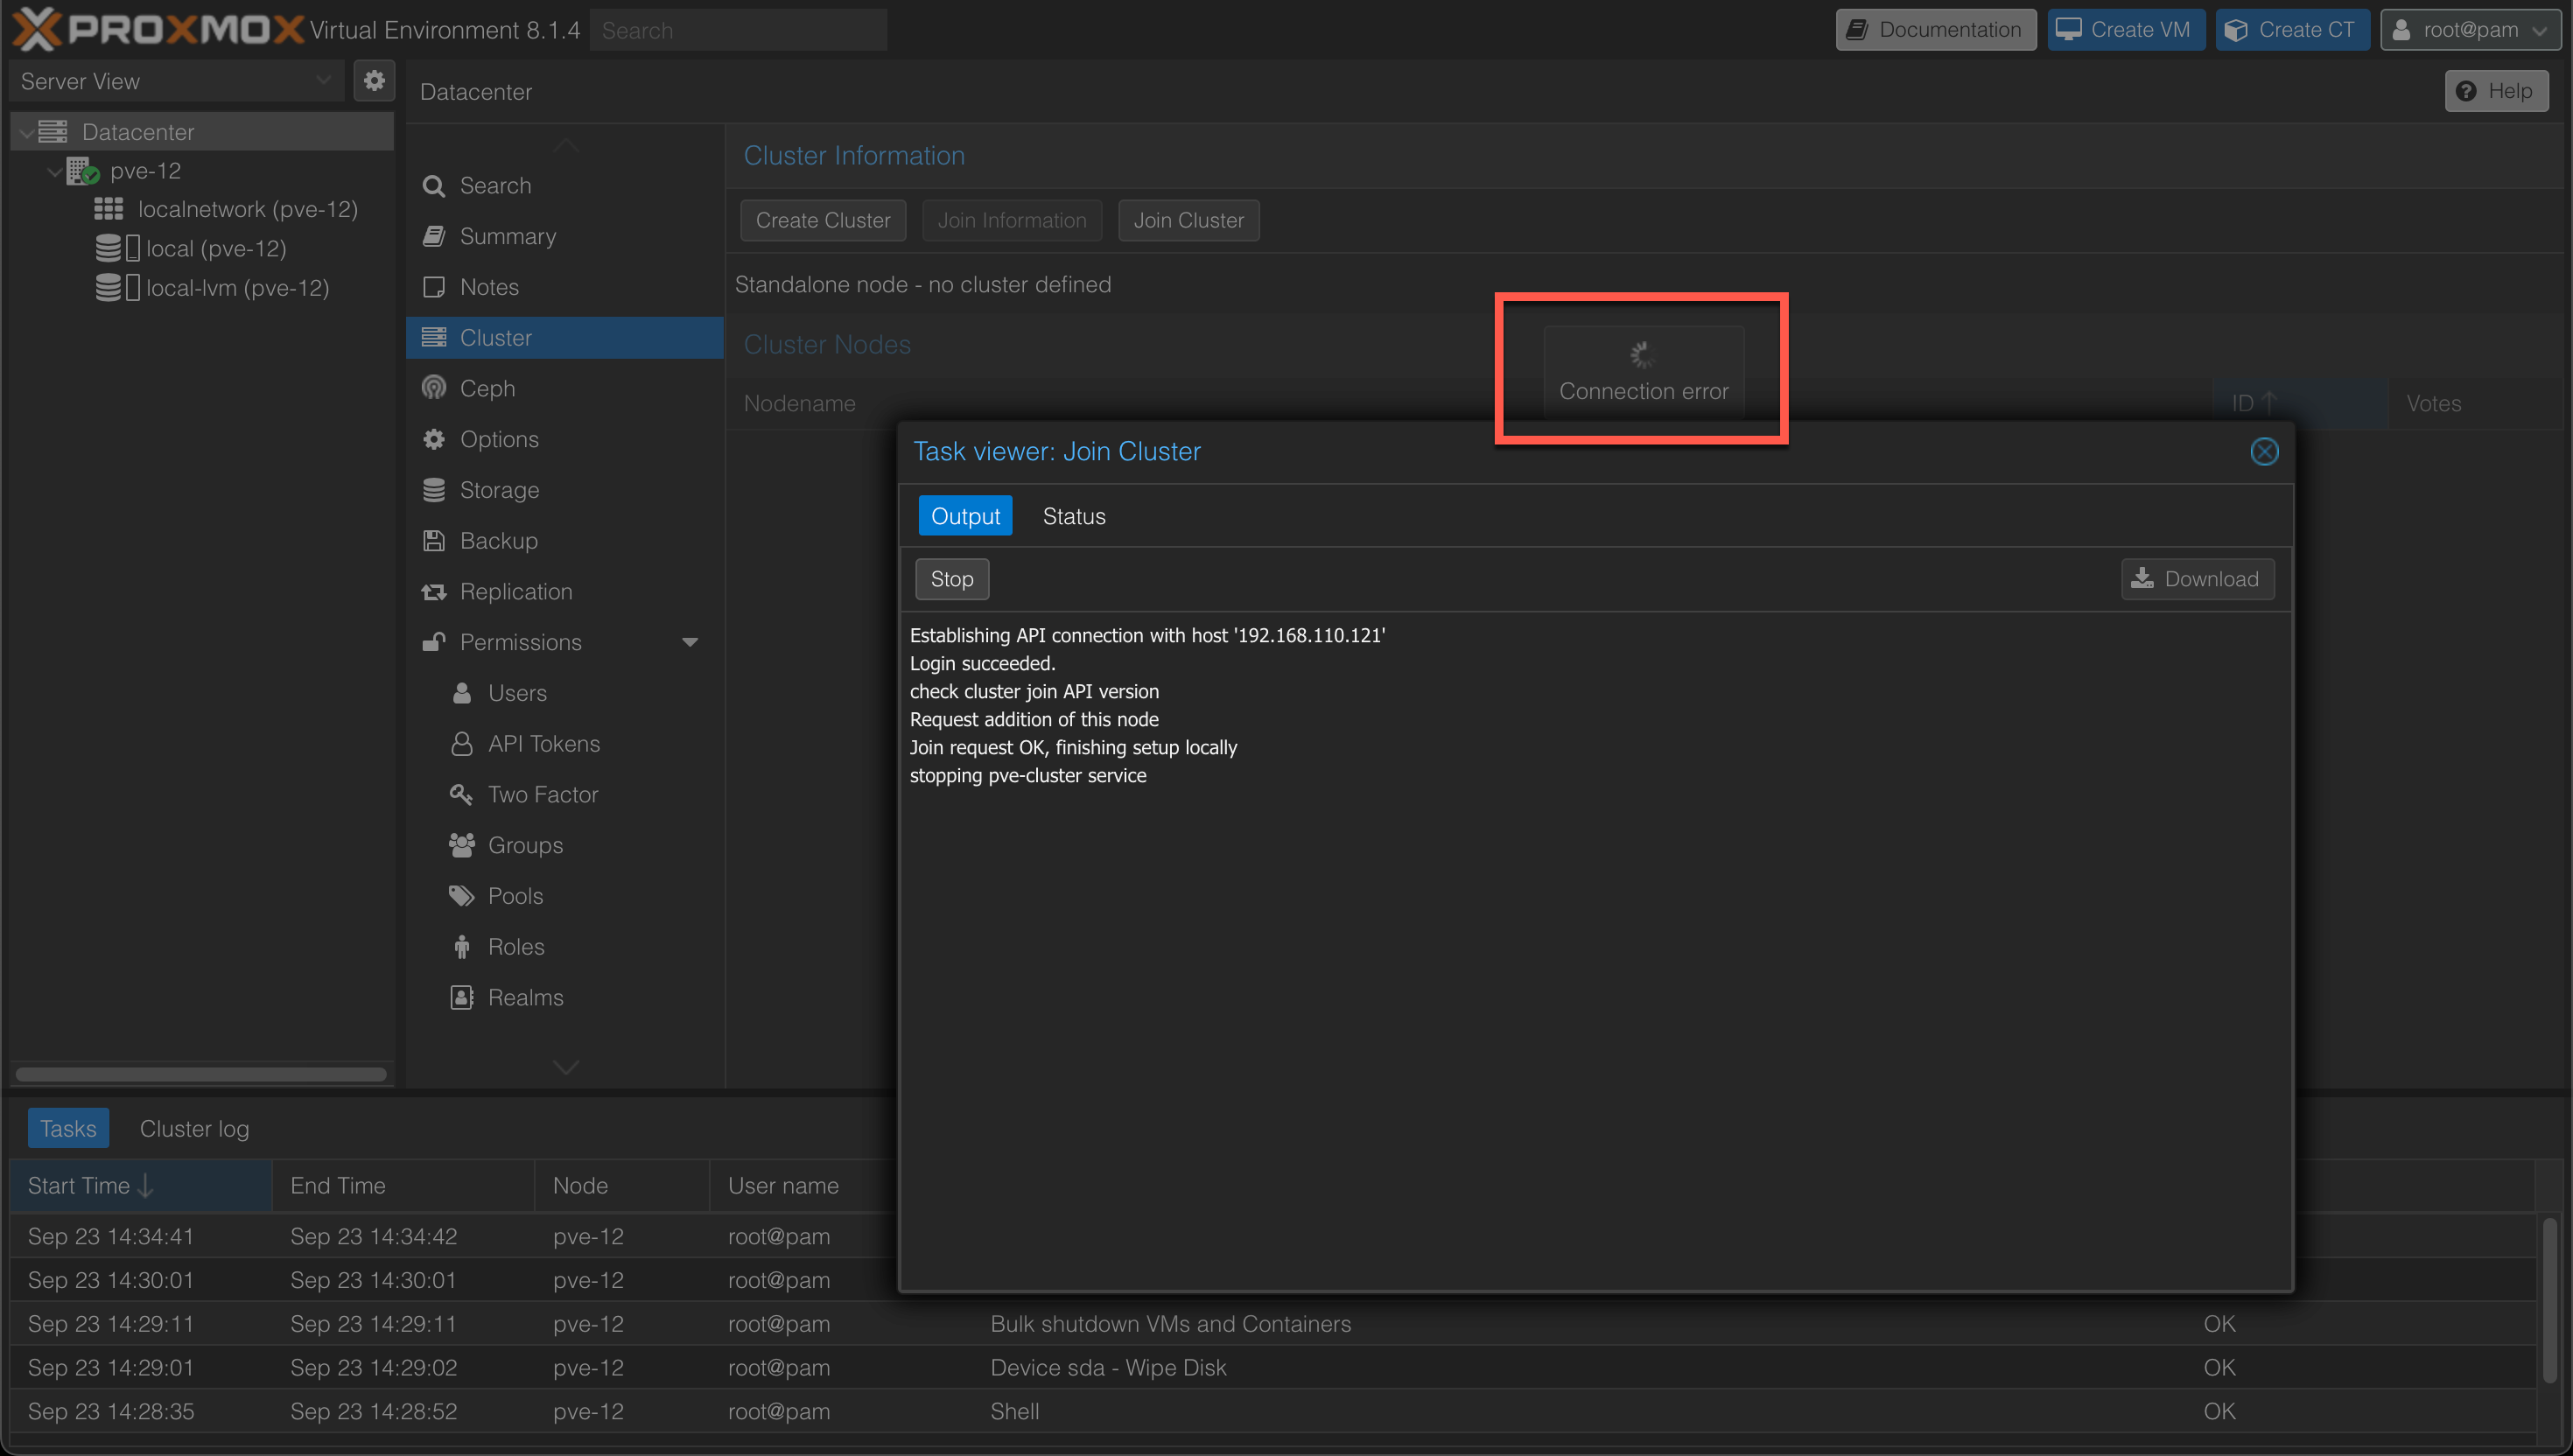Click the Join Cluster button
Screen dimensions: 2573x1456
(x=1188, y=220)
